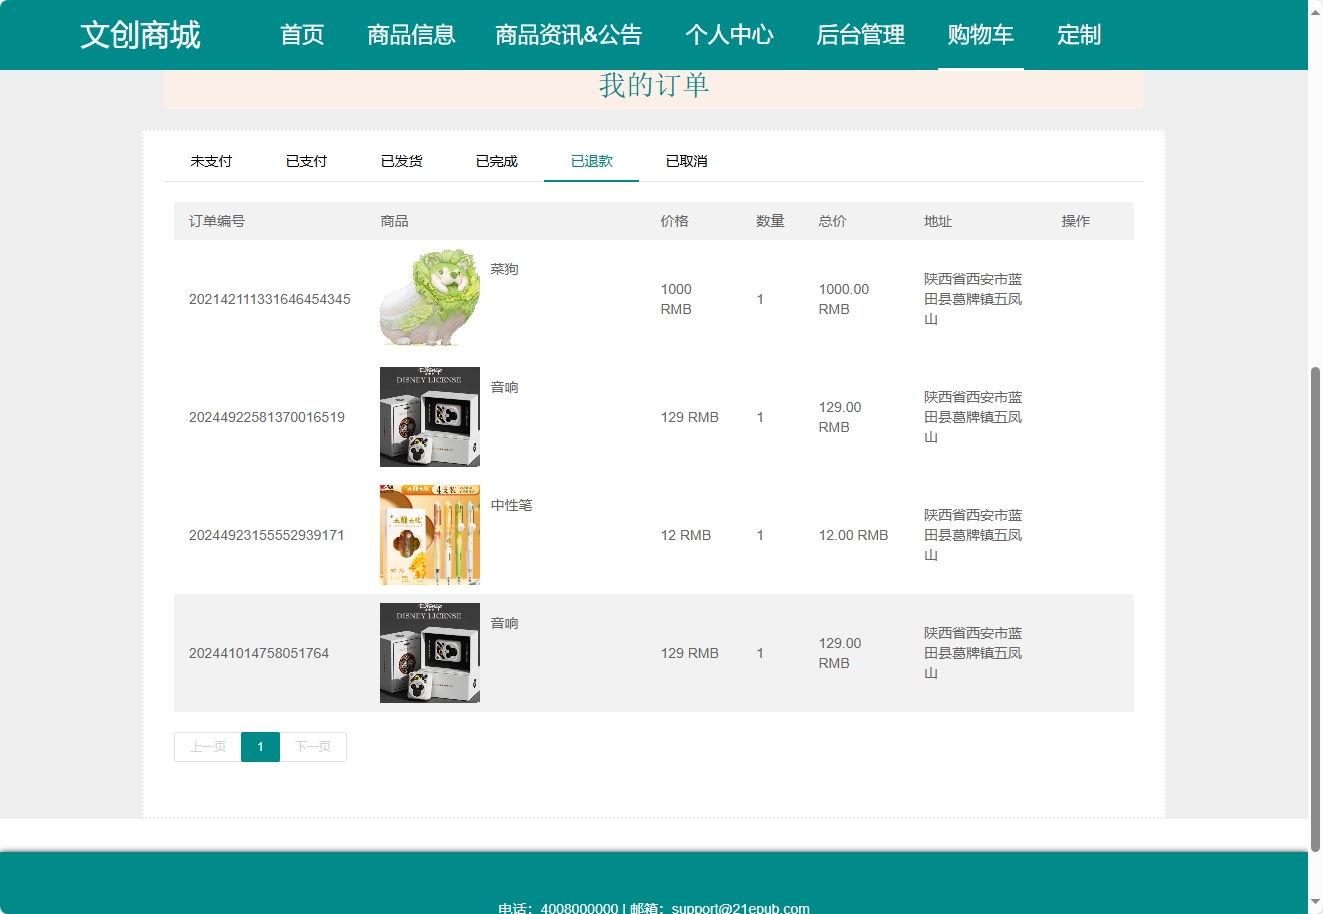Click page number 1 in pagination

coord(260,746)
